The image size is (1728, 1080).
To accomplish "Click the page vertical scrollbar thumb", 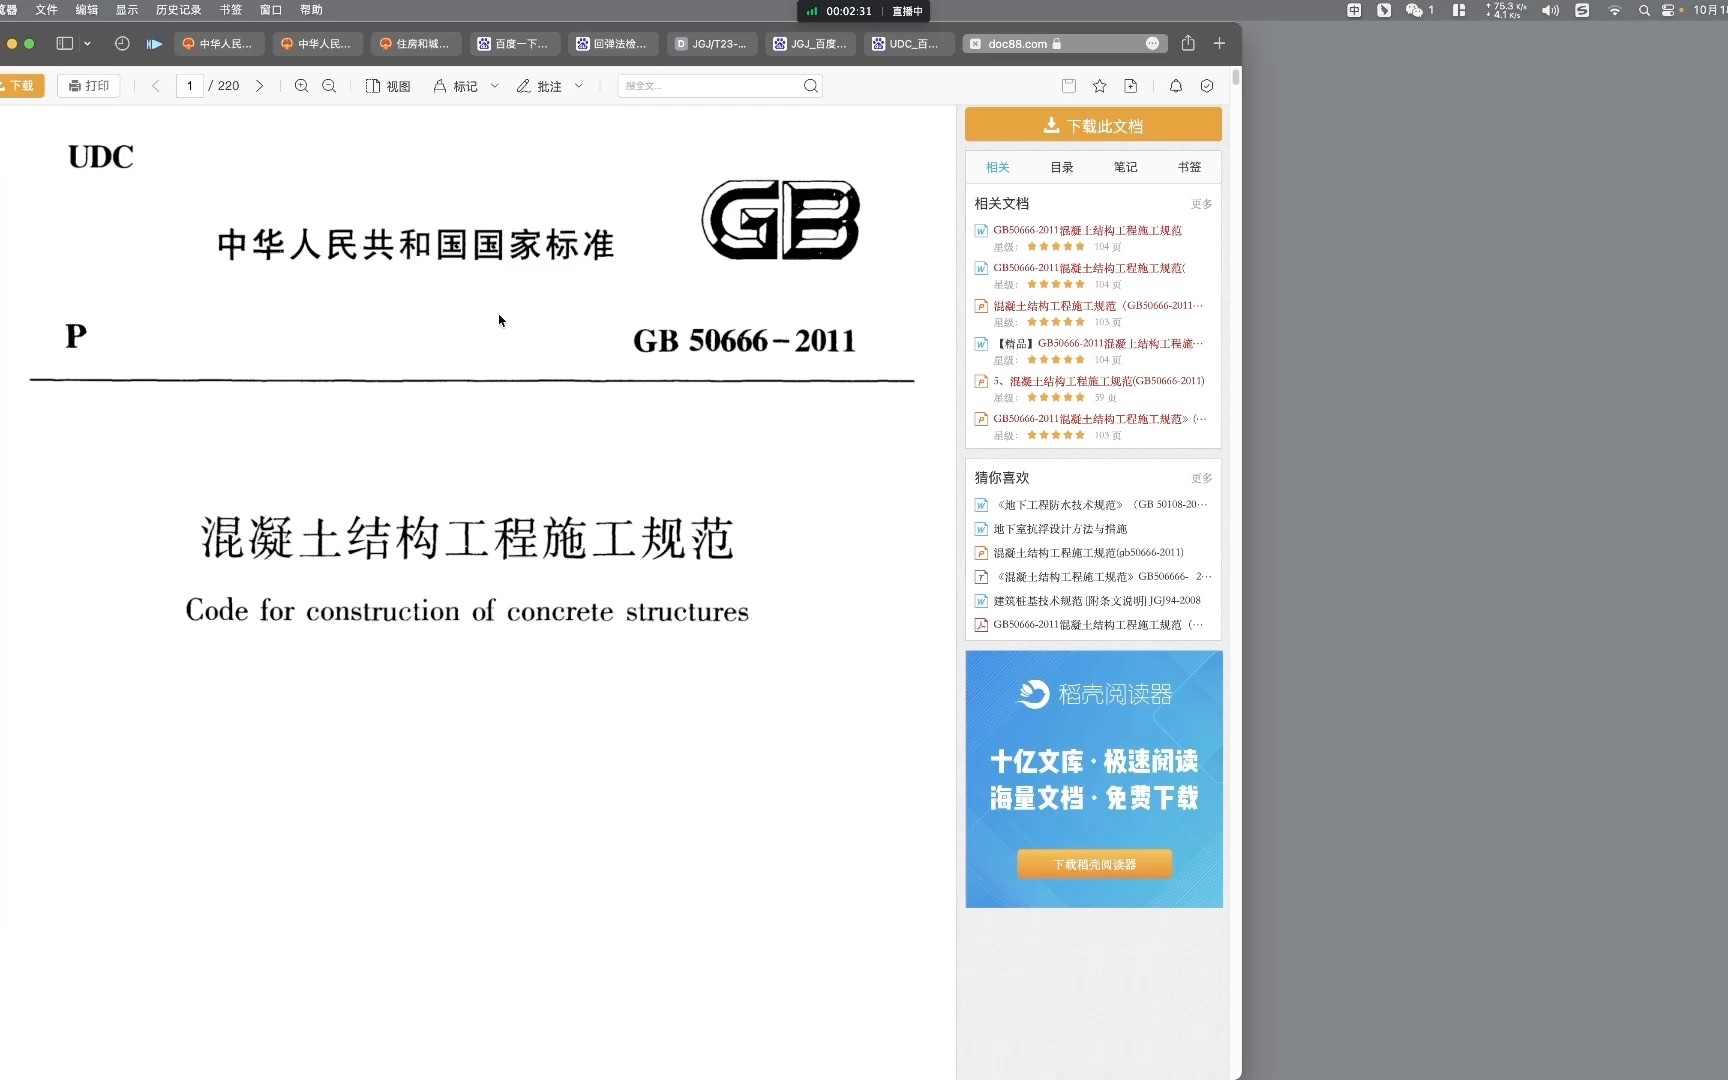I will (1236, 77).
